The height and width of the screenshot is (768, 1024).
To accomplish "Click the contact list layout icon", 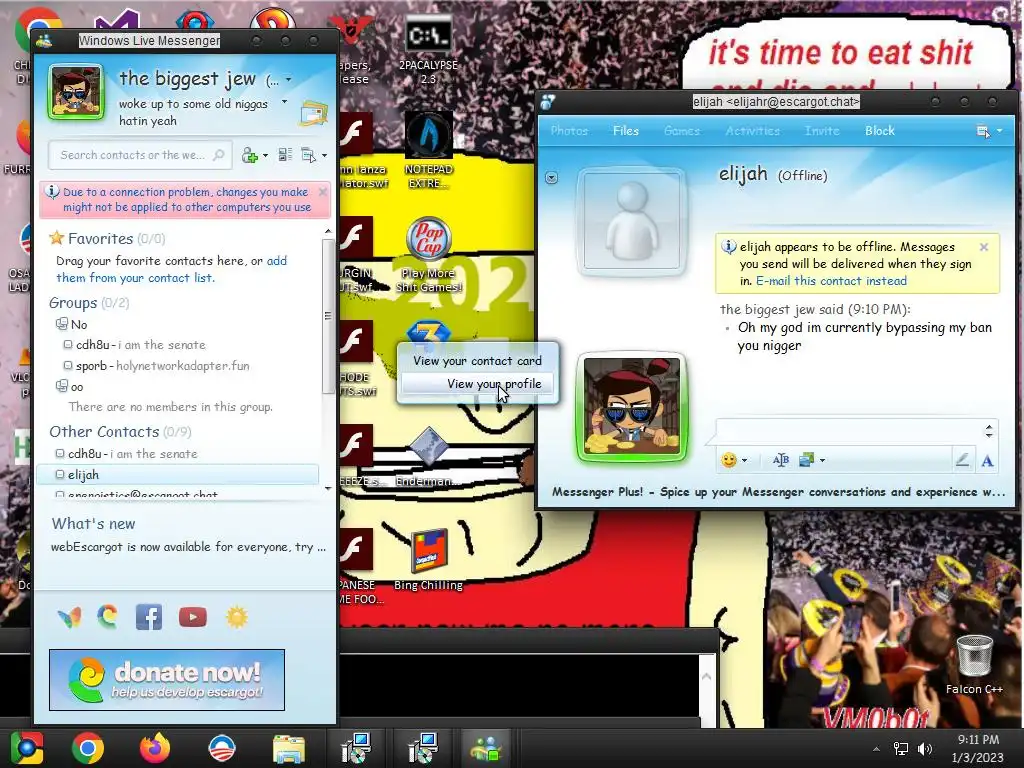I will pos(285,155).
